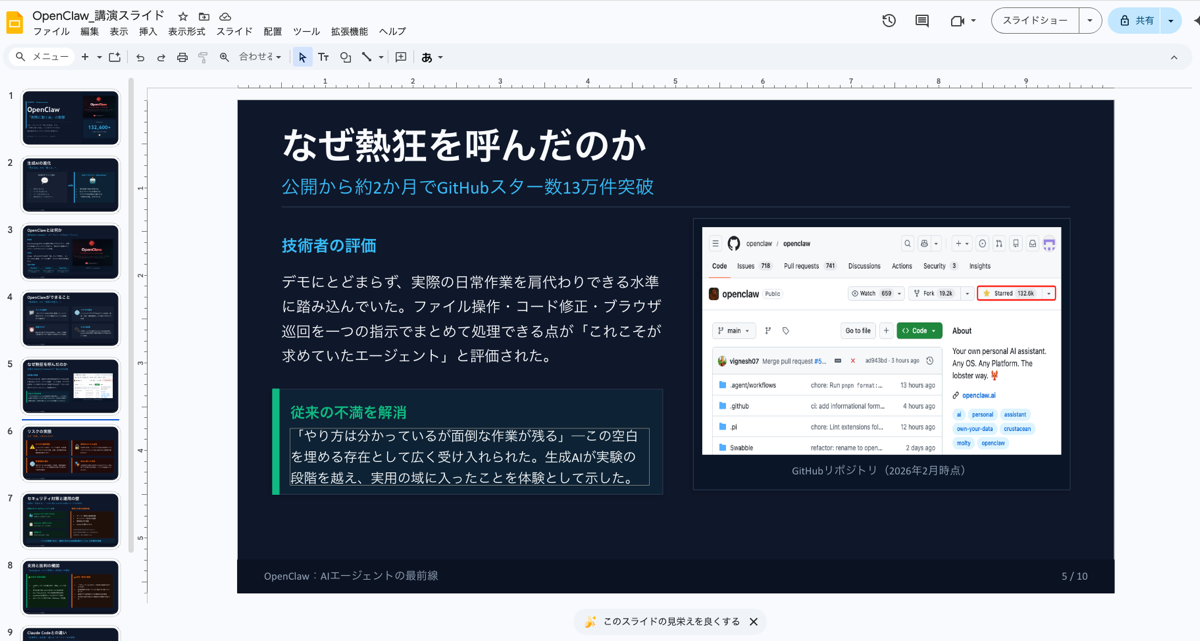Open the ヘルプ menu
The height and width of the screenshot is (641, 1200).
[x=392, y=32]
